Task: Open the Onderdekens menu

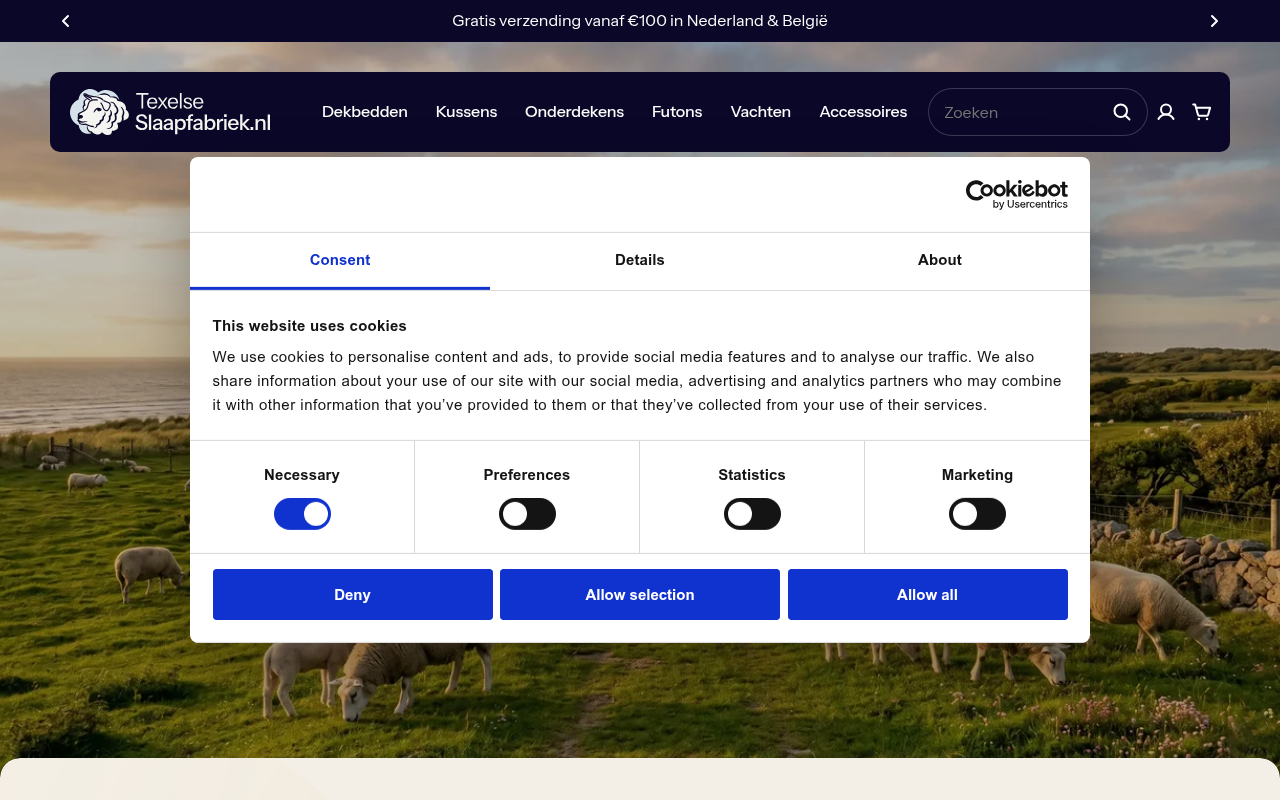Action: click(574, 112)
